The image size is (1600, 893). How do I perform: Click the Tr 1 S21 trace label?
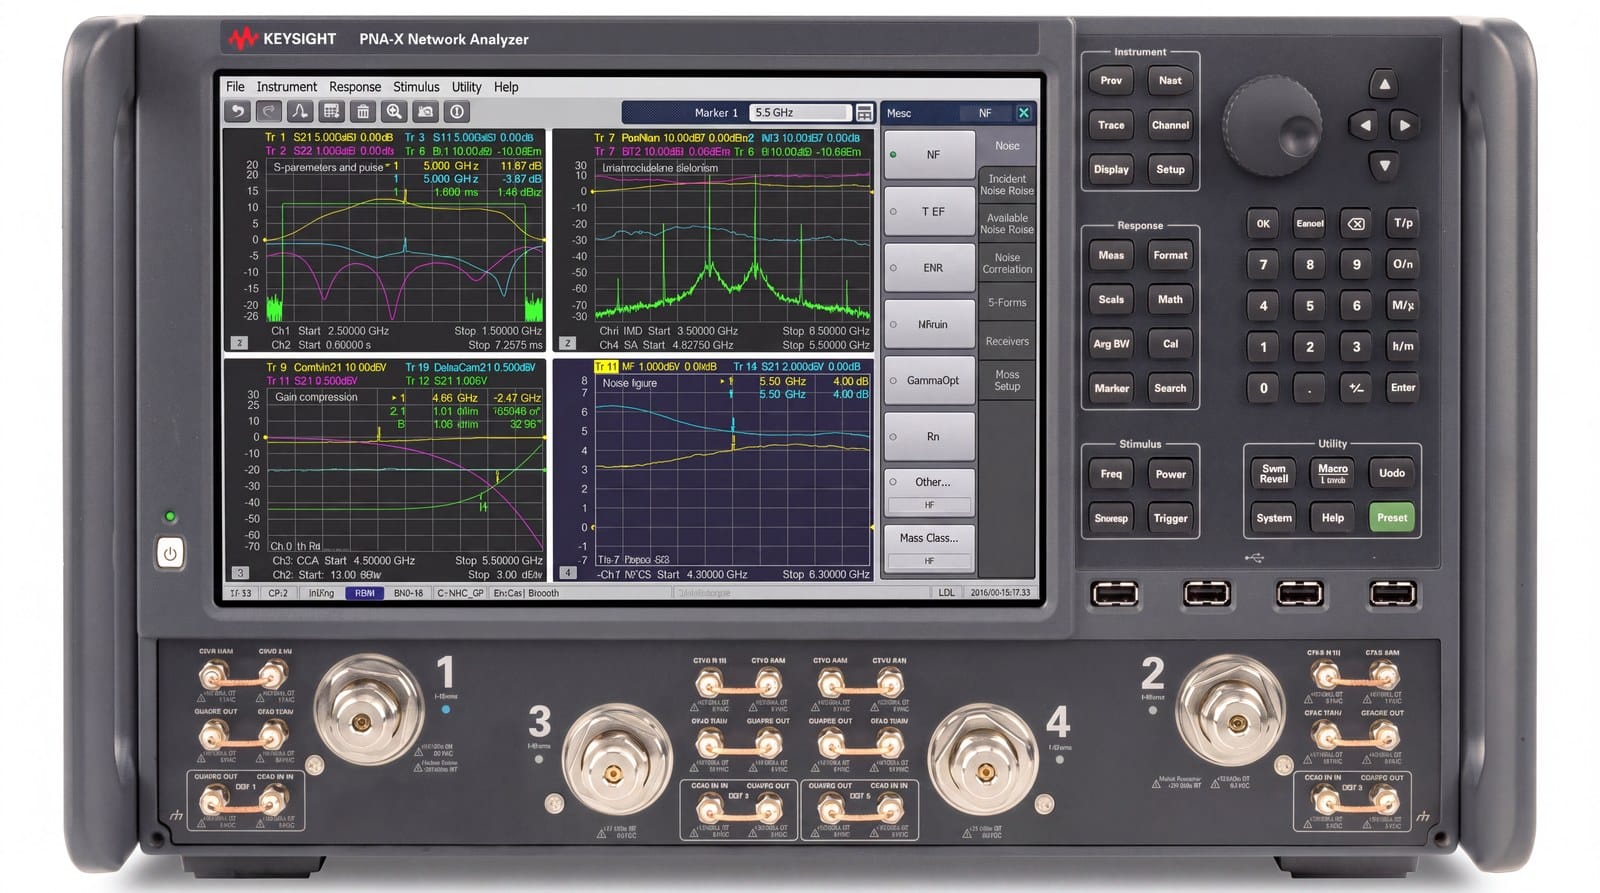328,138
